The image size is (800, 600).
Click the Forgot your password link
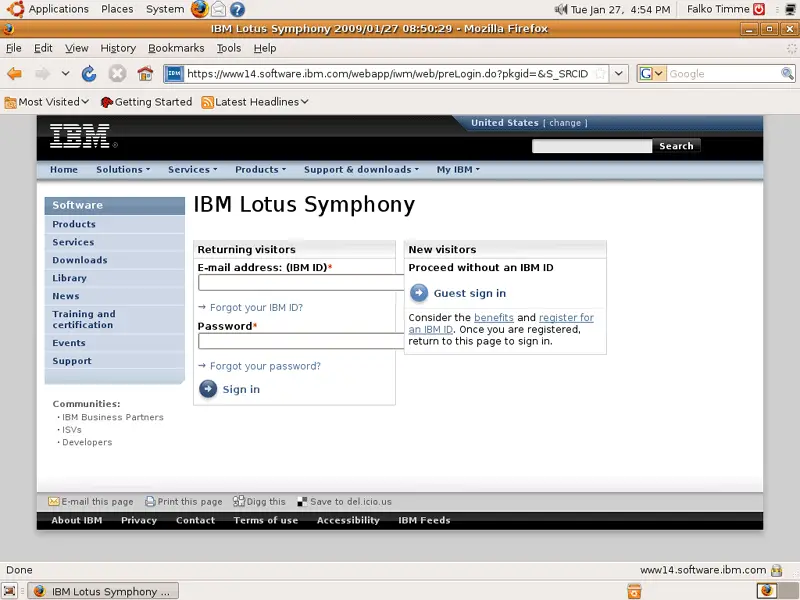[x=265, y=366]
